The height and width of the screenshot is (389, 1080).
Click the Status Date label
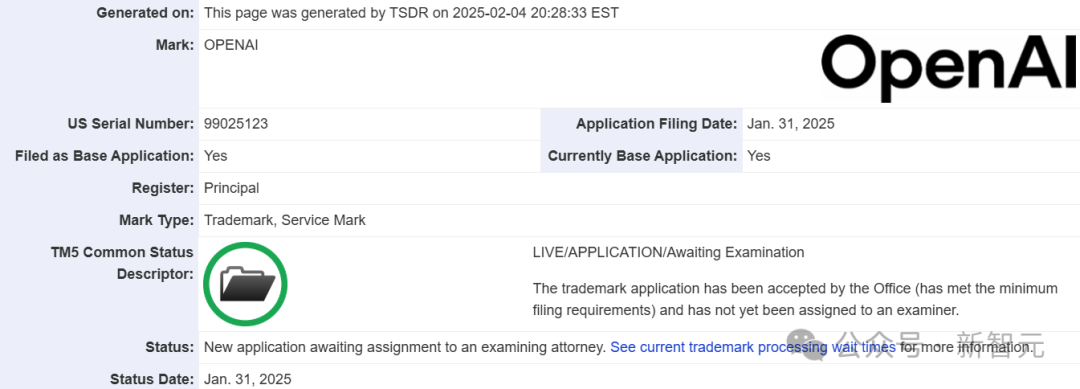152,379
